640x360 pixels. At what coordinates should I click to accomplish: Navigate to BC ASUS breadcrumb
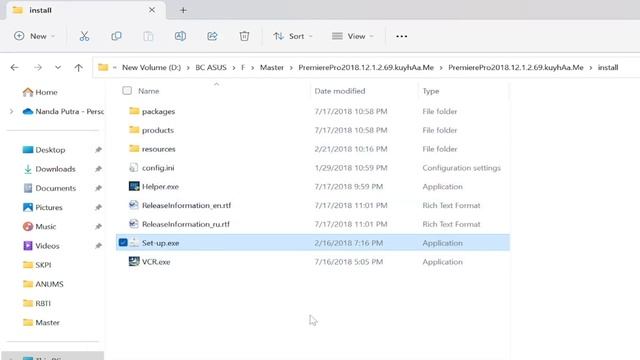(211, 68)
